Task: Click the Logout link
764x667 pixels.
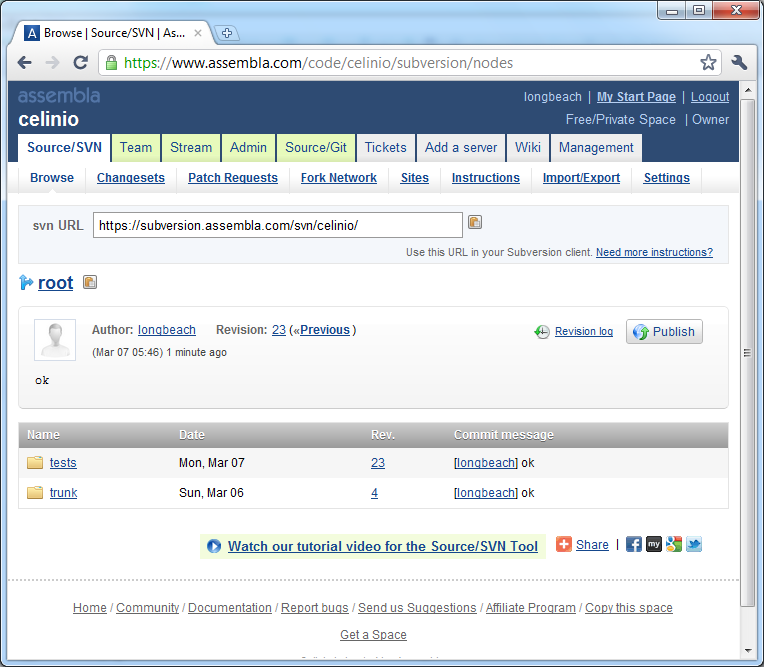Action: pyautogui.click(x=710, y=97)
